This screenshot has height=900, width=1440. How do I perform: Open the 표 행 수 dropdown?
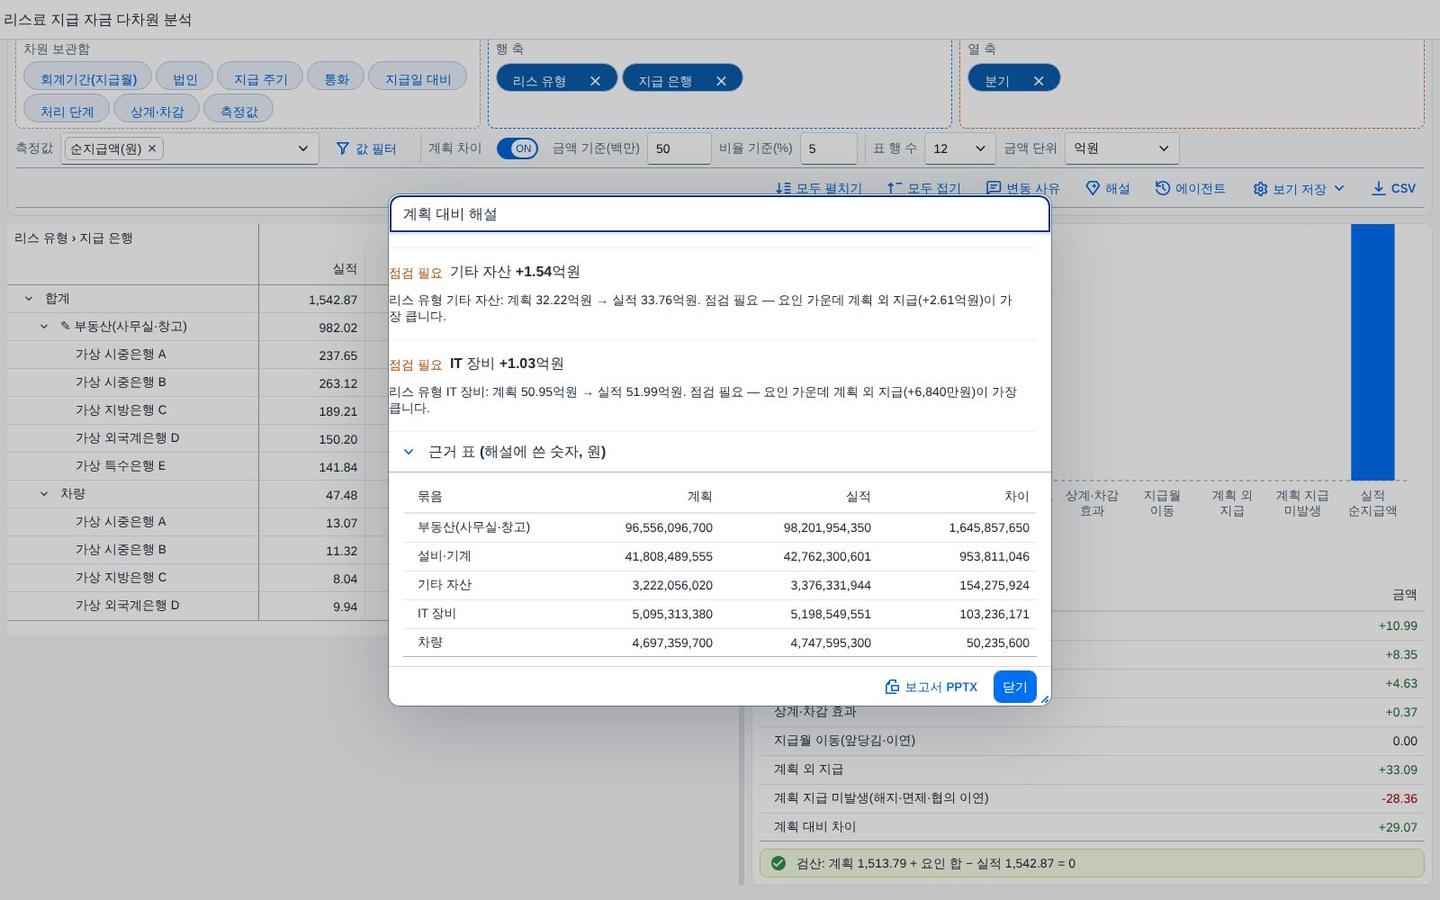[x=960, y=148]
